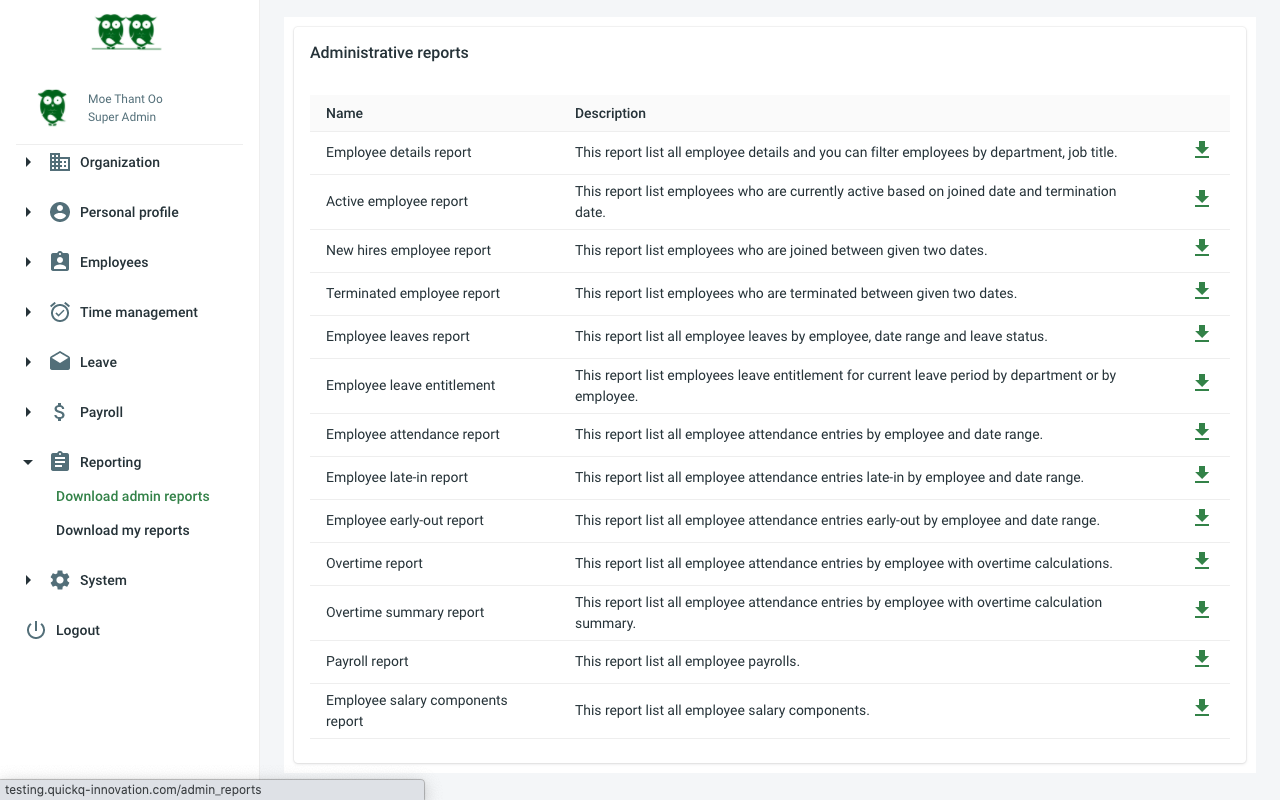Download the Employee late-in report

tap(1202, 475)
